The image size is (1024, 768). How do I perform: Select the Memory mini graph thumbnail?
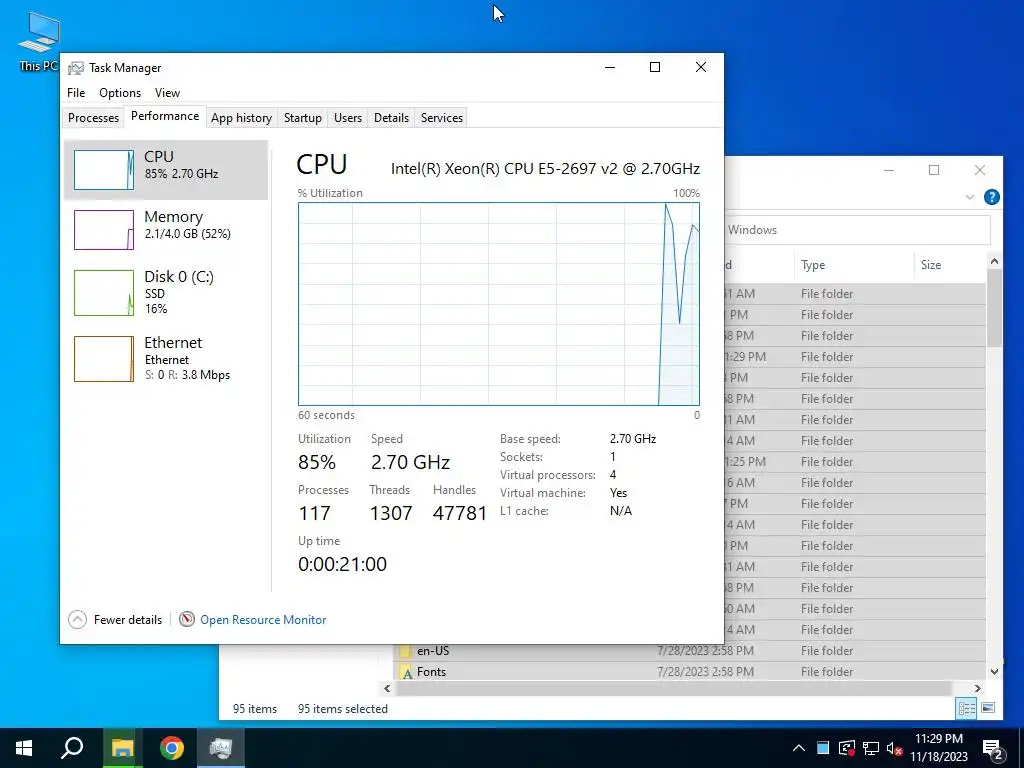pyautogui.click(x=104, y=230)
